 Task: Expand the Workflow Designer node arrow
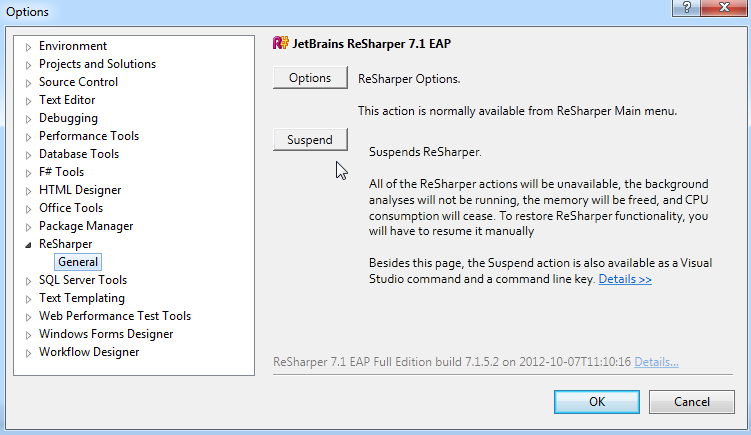[28, 353]
